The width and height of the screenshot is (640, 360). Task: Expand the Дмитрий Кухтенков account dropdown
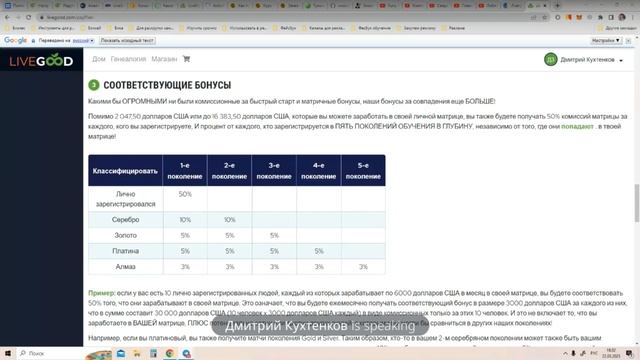[x=621, y=60]
